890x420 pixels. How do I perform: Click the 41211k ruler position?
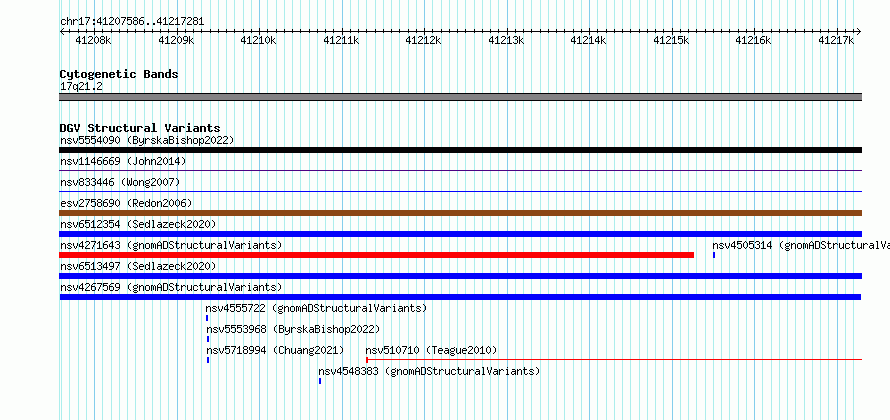pos(341,40)
